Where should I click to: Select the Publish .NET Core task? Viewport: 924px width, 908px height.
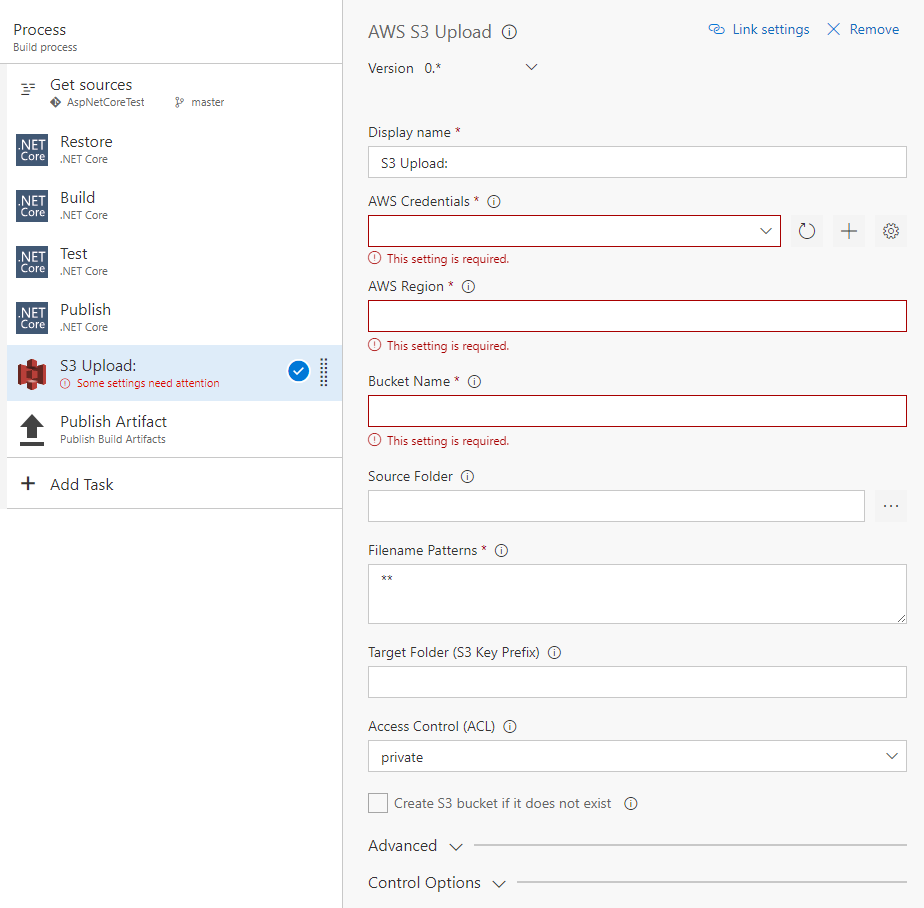(174, 318)
